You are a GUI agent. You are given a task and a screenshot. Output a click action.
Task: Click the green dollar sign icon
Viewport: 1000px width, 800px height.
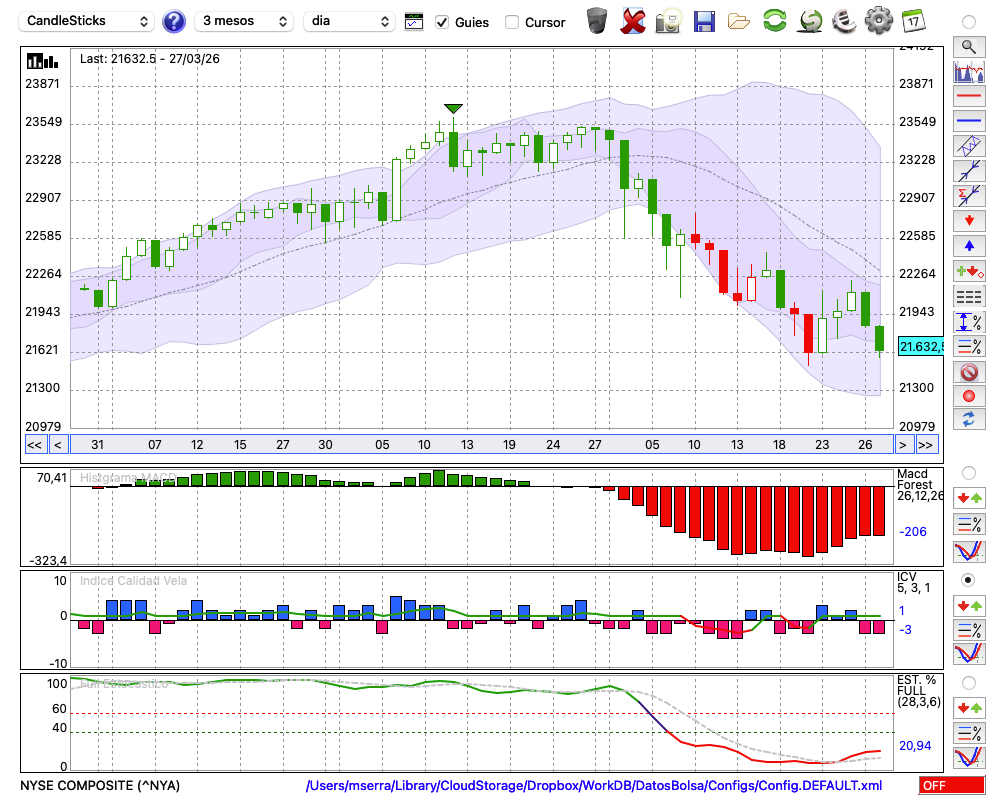(x=811, y=21)
